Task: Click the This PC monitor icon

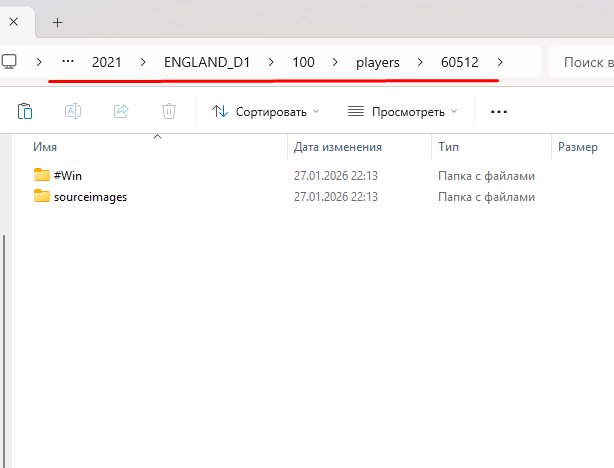Action: pos(9,62)
